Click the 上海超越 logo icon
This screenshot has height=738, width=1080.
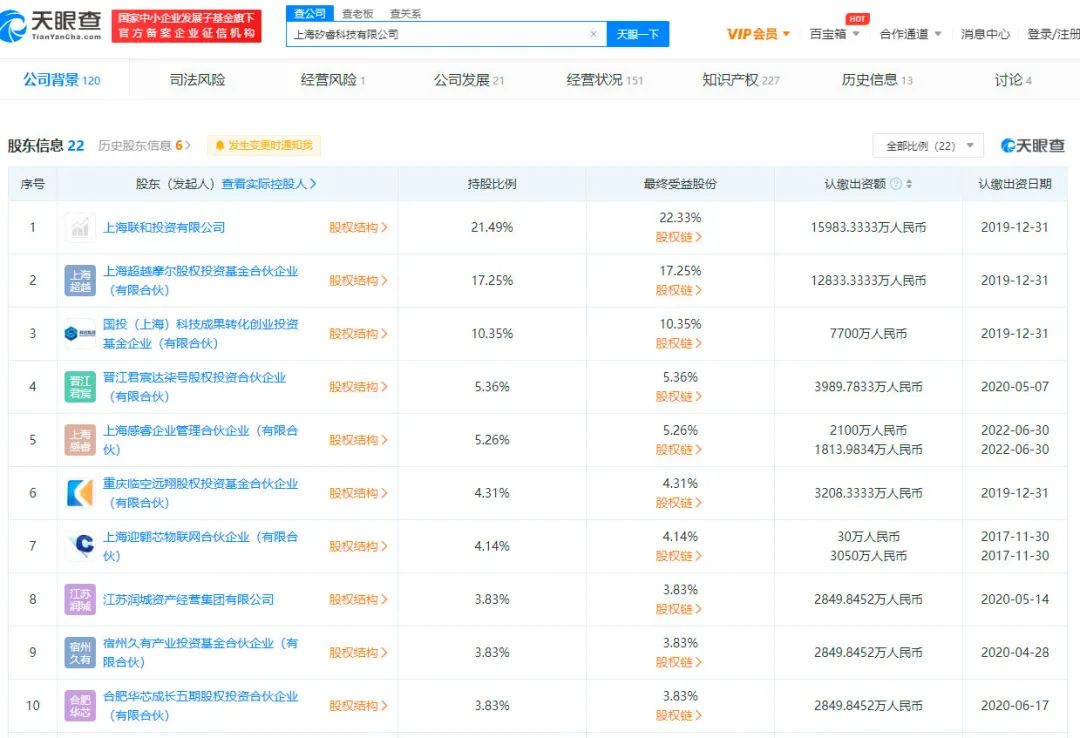80,280
